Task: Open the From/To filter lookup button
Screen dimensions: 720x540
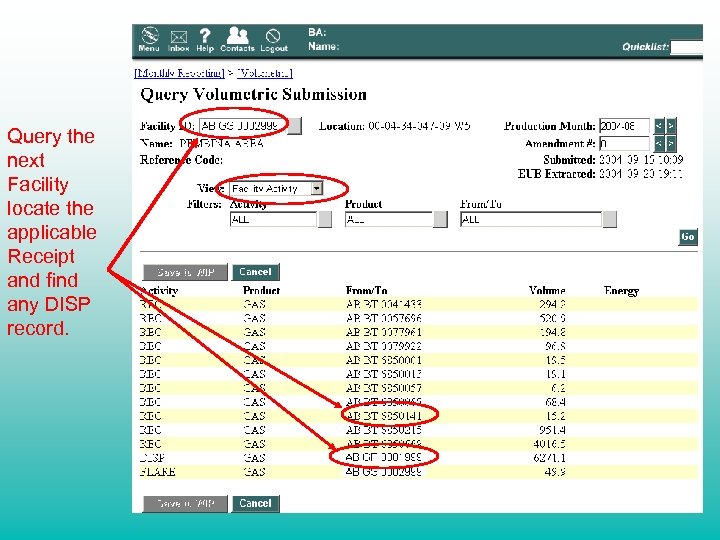Action: click(609, 219)
